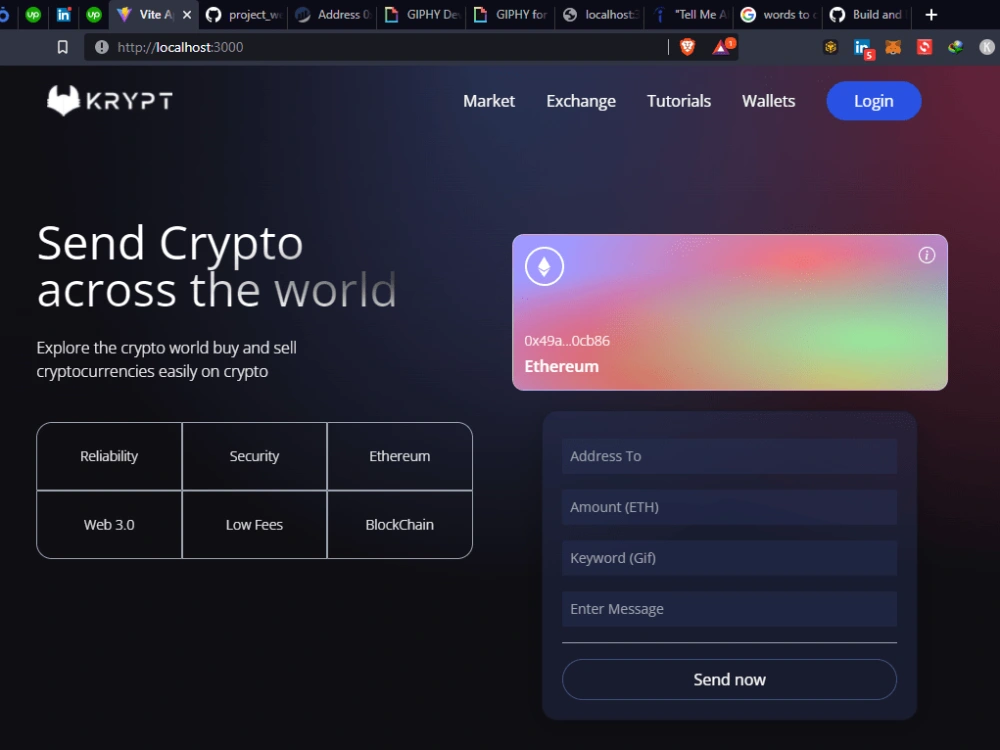Click the Brave Rewards triangle icon

tap(723, 47)
